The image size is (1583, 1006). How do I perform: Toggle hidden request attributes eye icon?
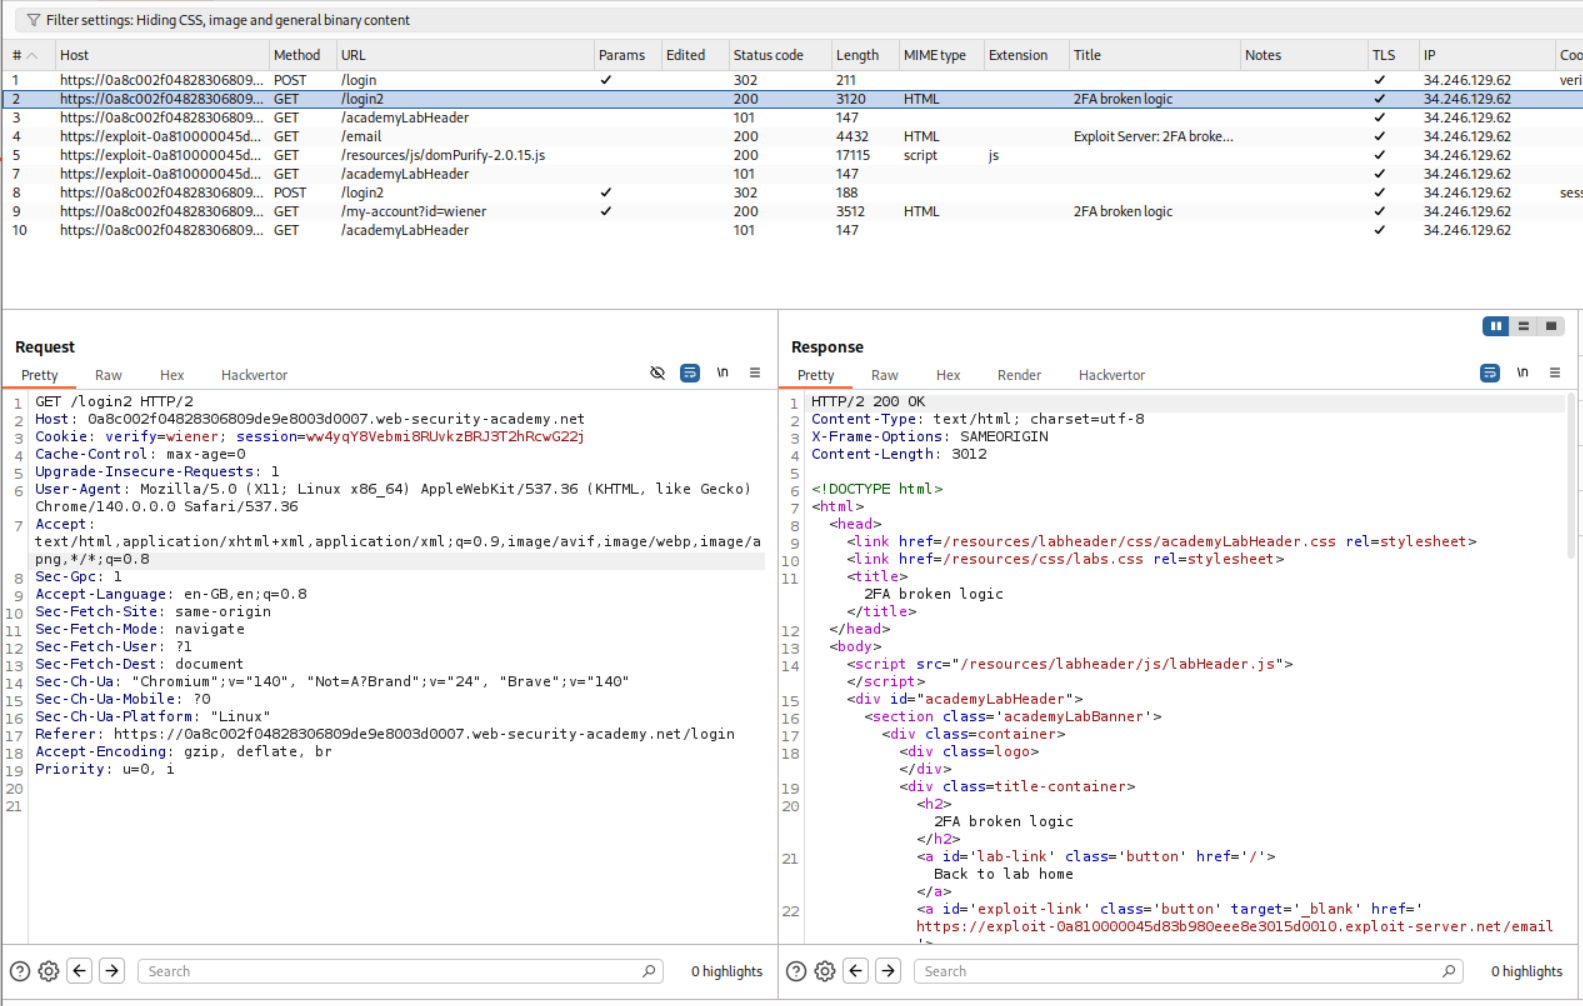coord(657,373)
